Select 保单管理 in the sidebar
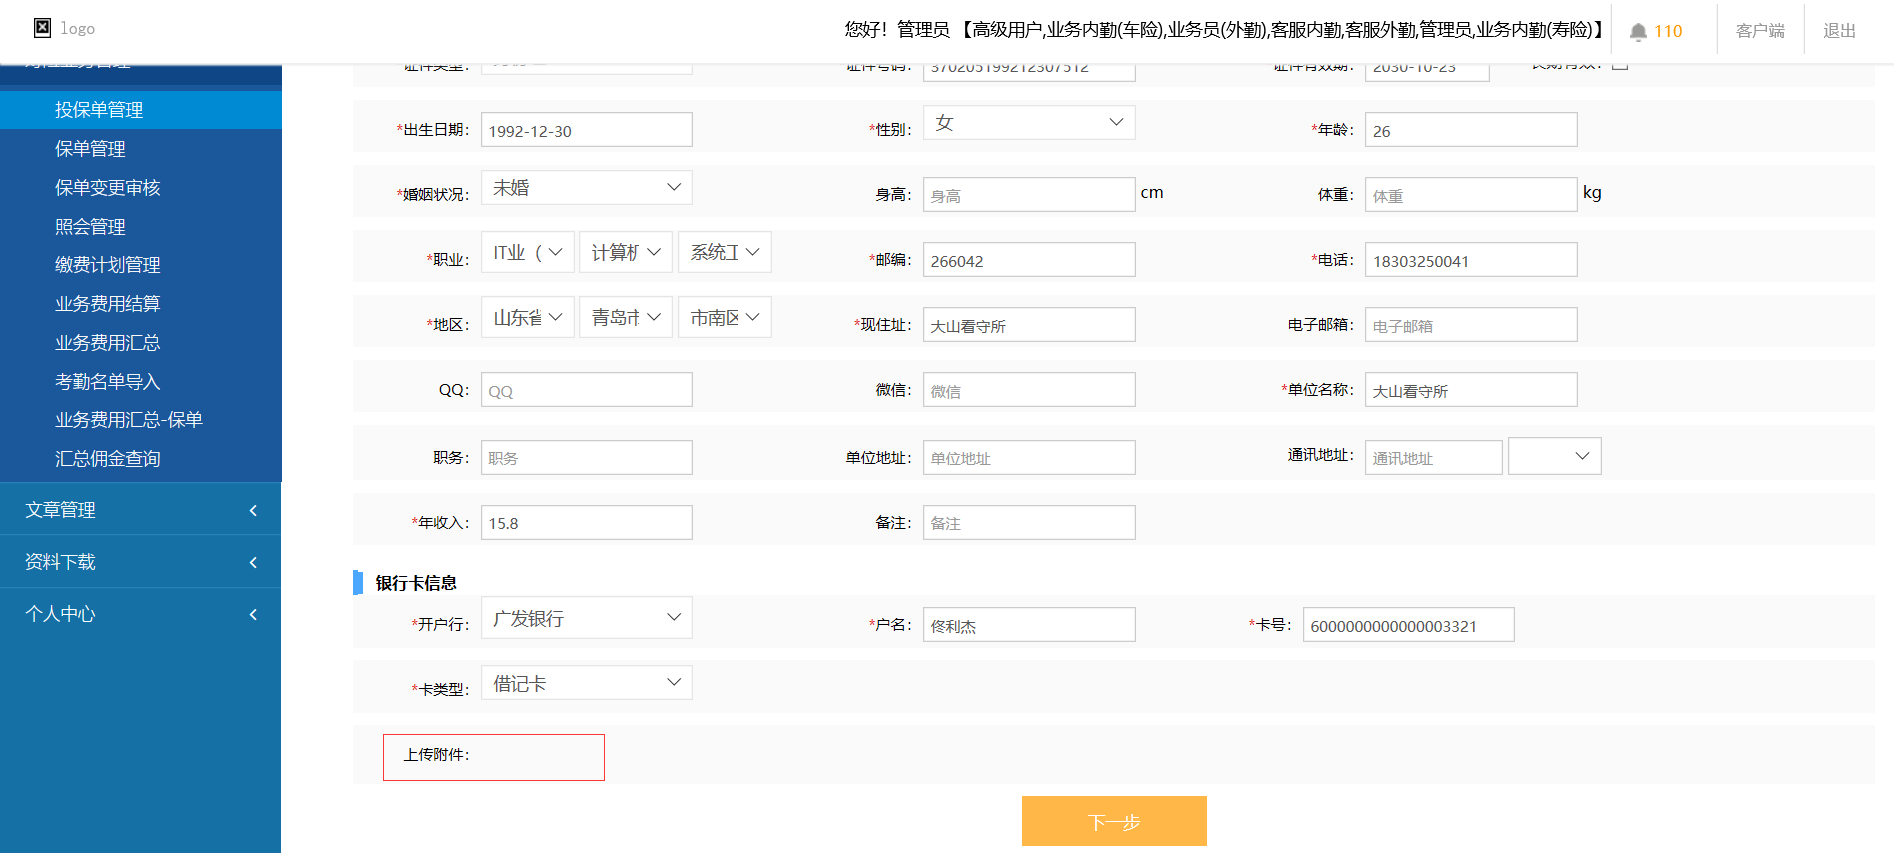This screenshot has height=853, width=1894. tap(90, 149)
